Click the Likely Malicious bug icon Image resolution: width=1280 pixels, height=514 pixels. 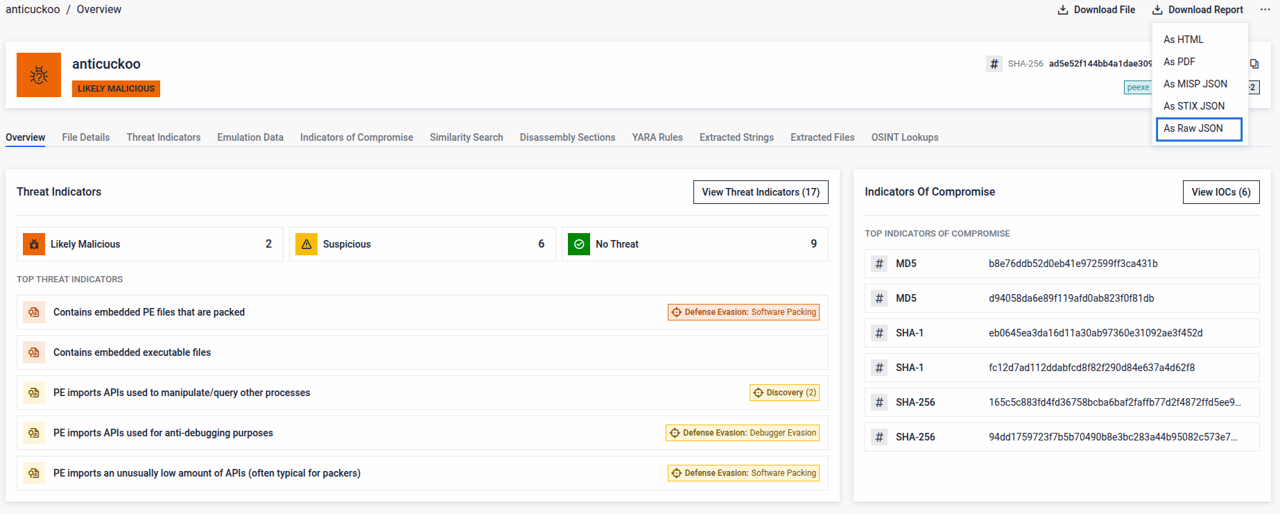pyautogui.click(x=34, y=244)
